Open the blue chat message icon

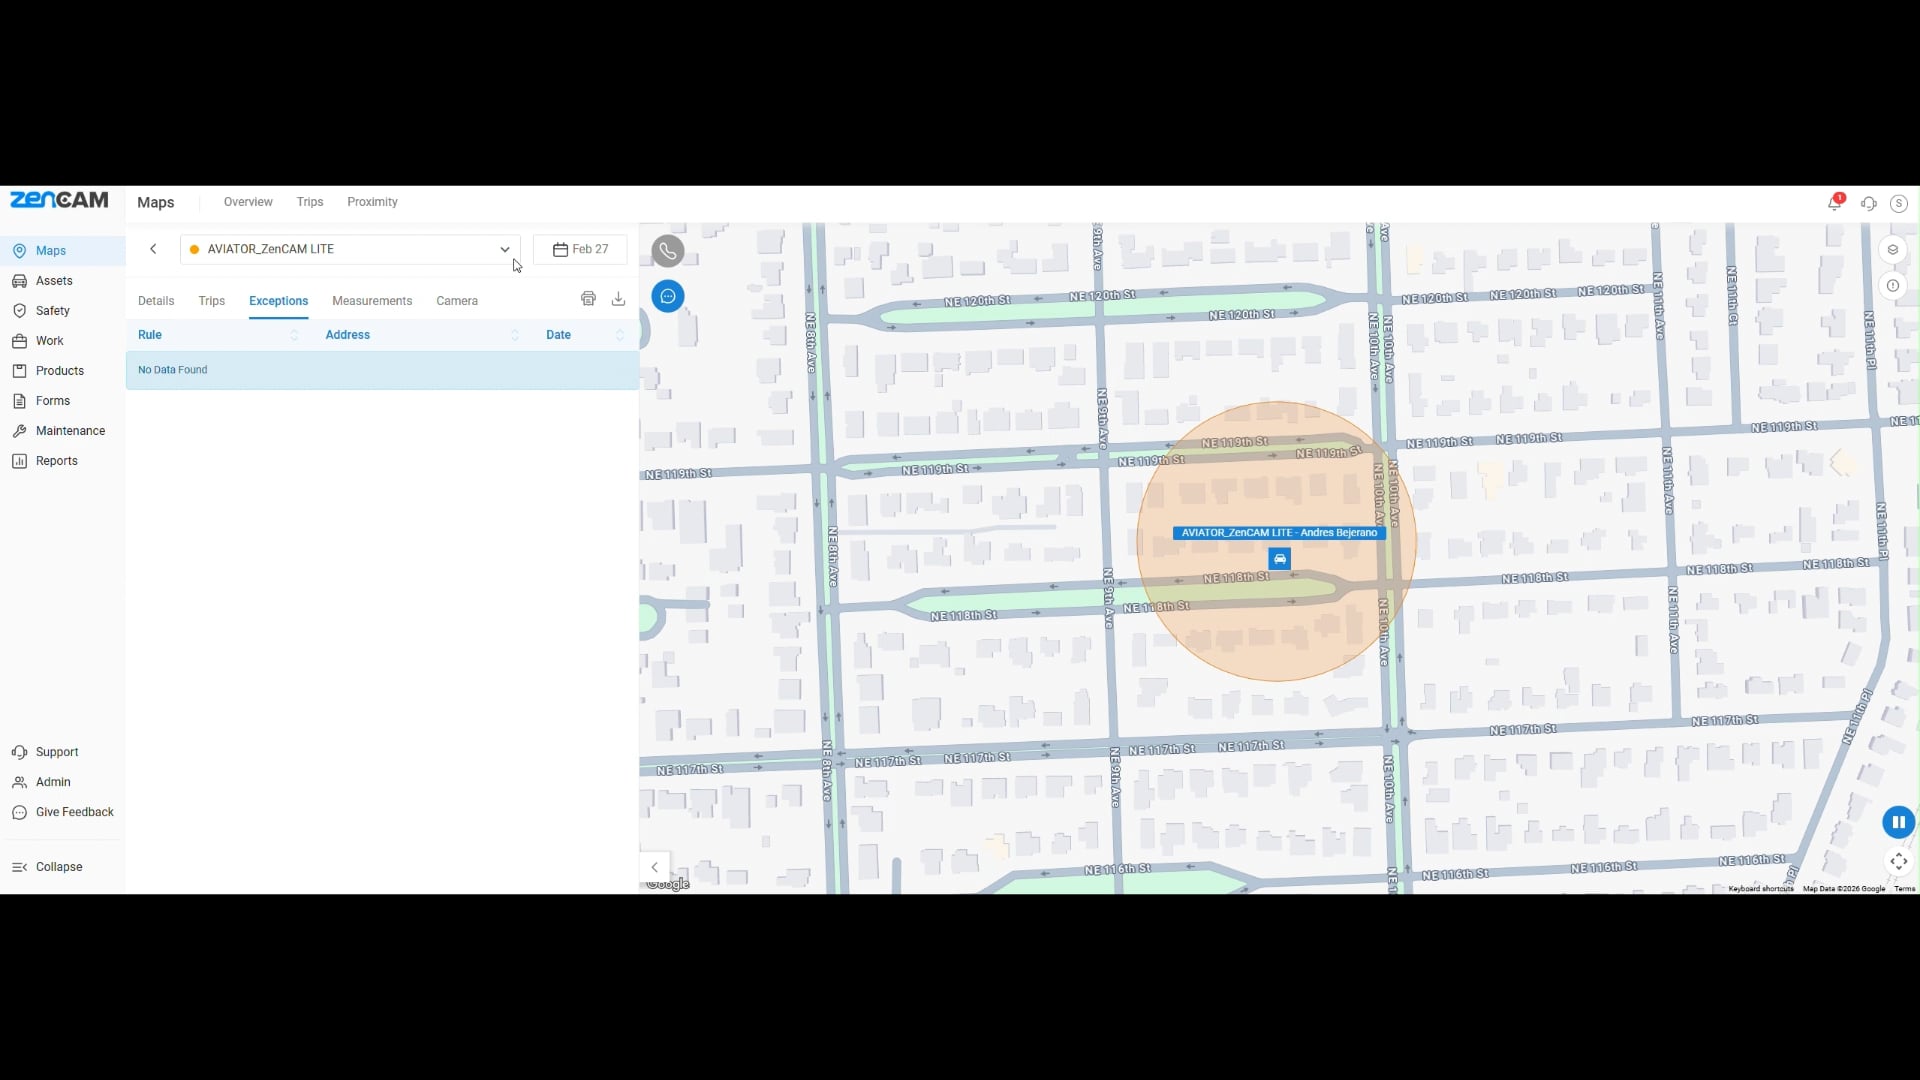click(668, 296)
